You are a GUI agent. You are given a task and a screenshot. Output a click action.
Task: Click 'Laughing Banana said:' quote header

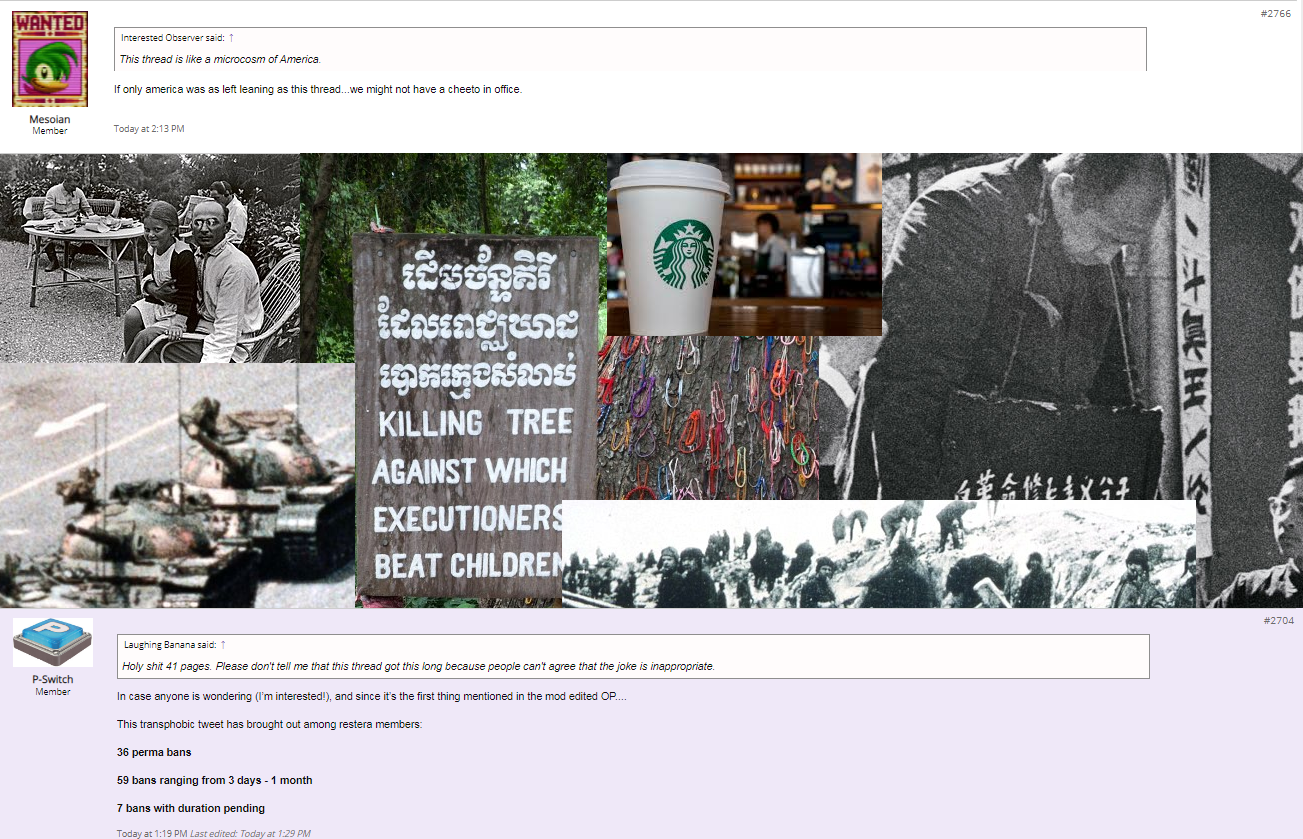tap(170, 645)
